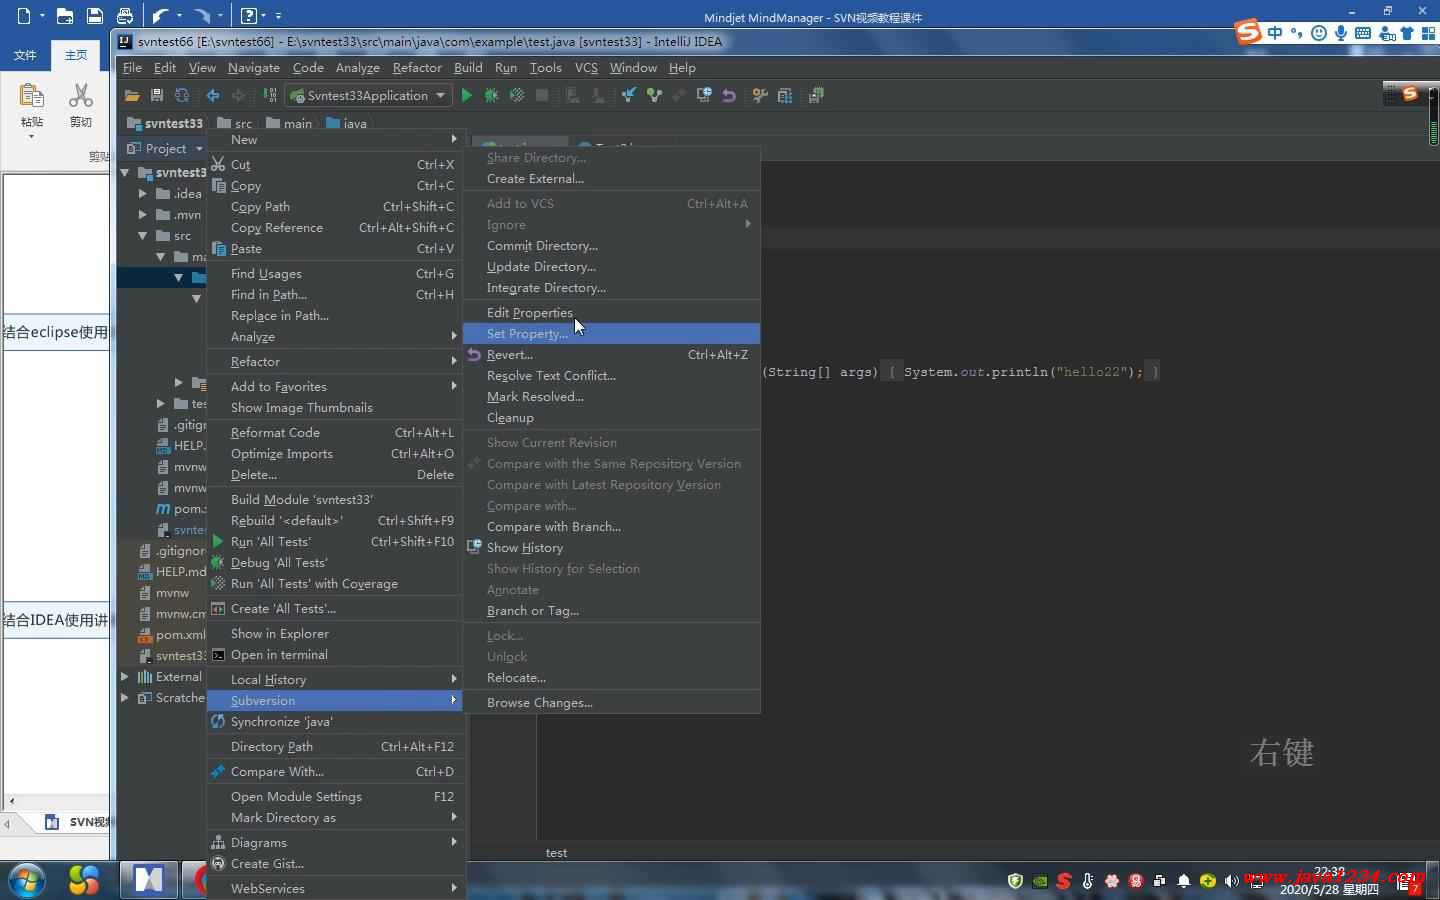
Task: Open the Refactor menu in the menu bar
Action: 417,67
